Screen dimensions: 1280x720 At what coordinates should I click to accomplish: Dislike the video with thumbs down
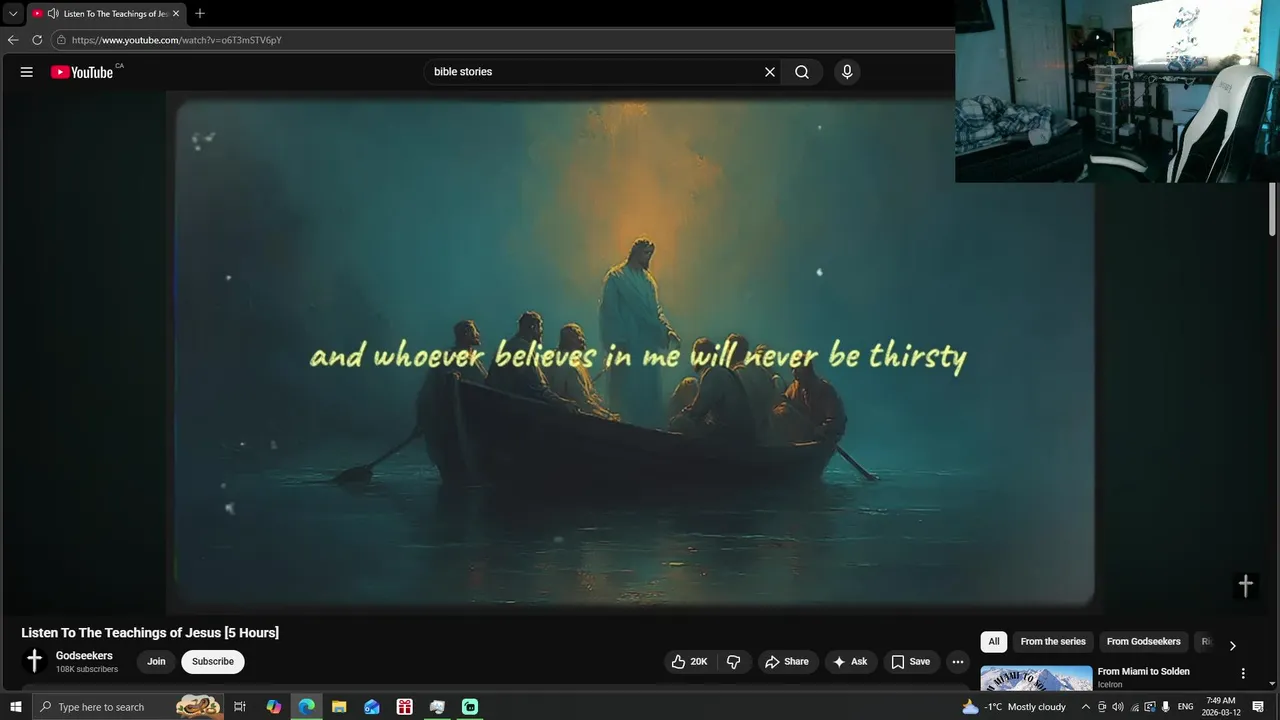click(734, 662)
